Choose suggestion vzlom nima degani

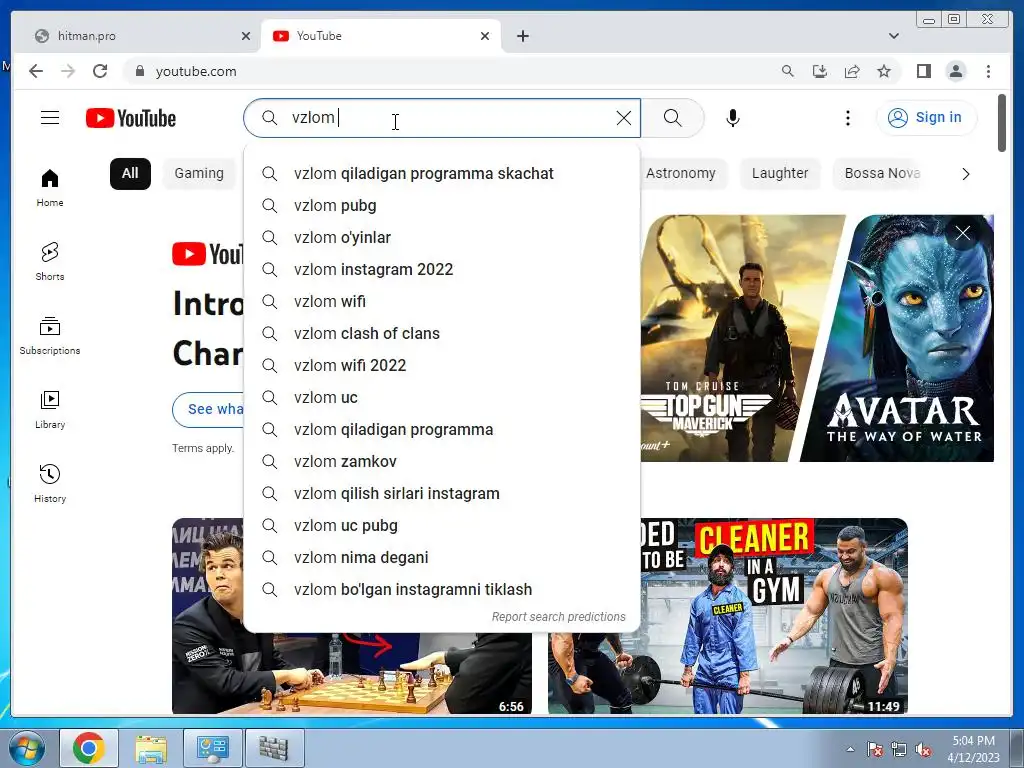[x=442, y=557]
